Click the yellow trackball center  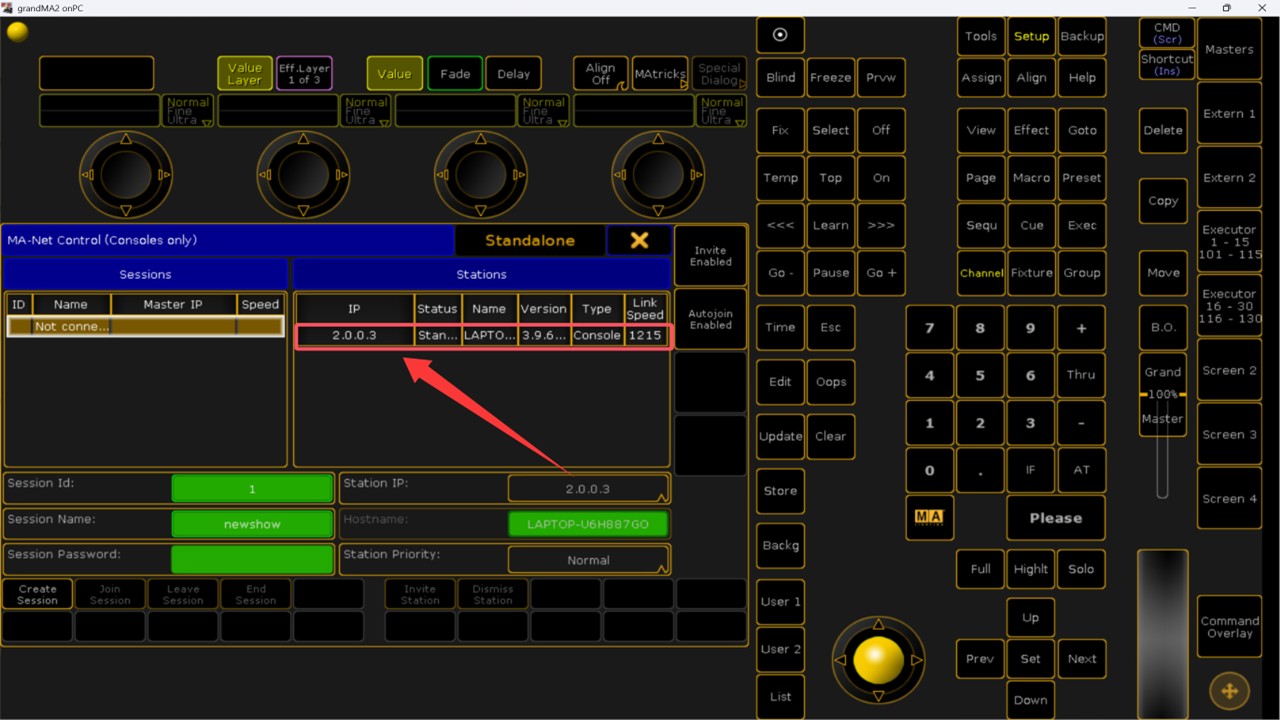(x=879, y=660)
